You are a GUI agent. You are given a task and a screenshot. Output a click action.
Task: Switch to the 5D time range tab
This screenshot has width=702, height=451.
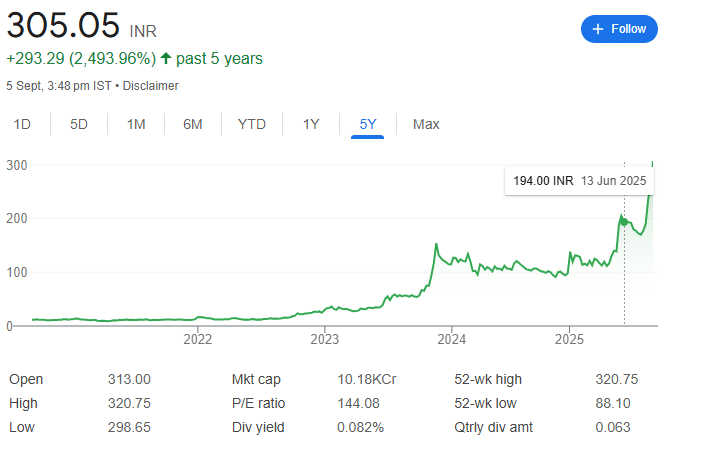(79, 124)
